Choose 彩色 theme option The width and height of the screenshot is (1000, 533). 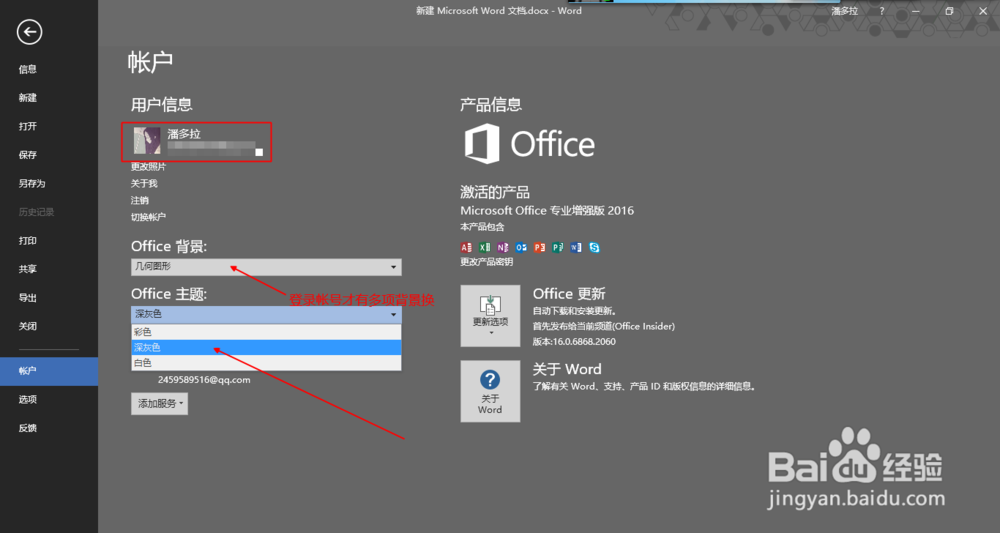(266, 332)
